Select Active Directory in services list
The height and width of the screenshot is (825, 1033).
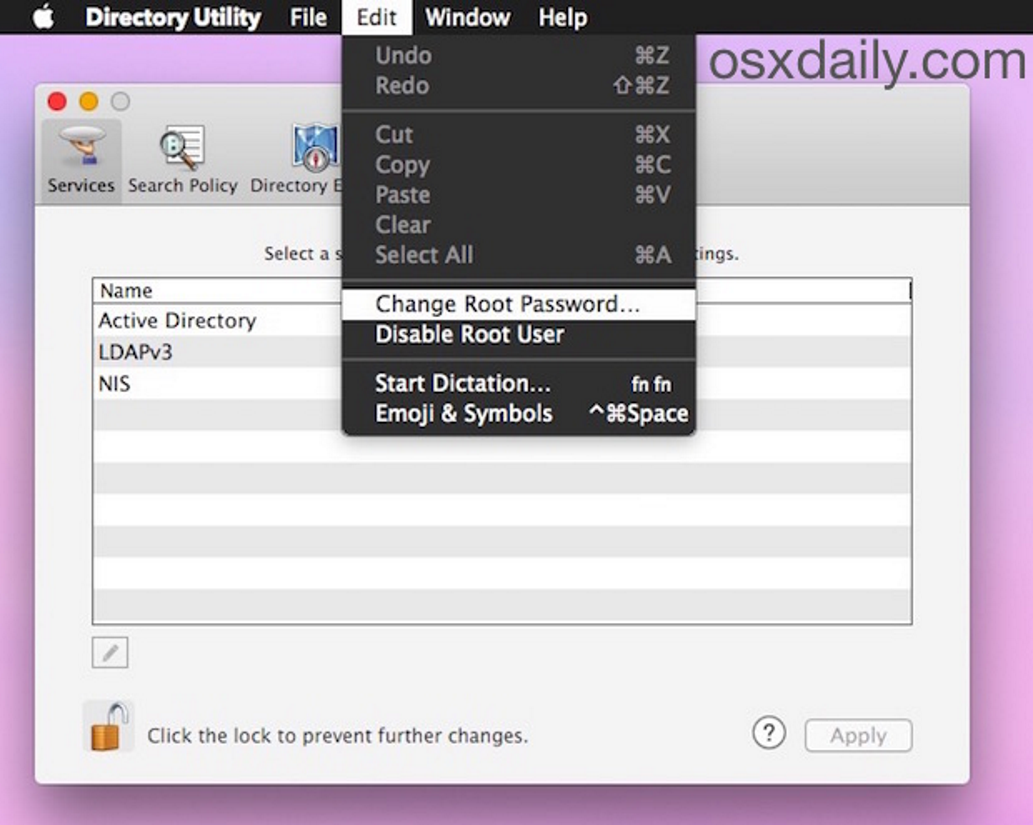point(177,321)
